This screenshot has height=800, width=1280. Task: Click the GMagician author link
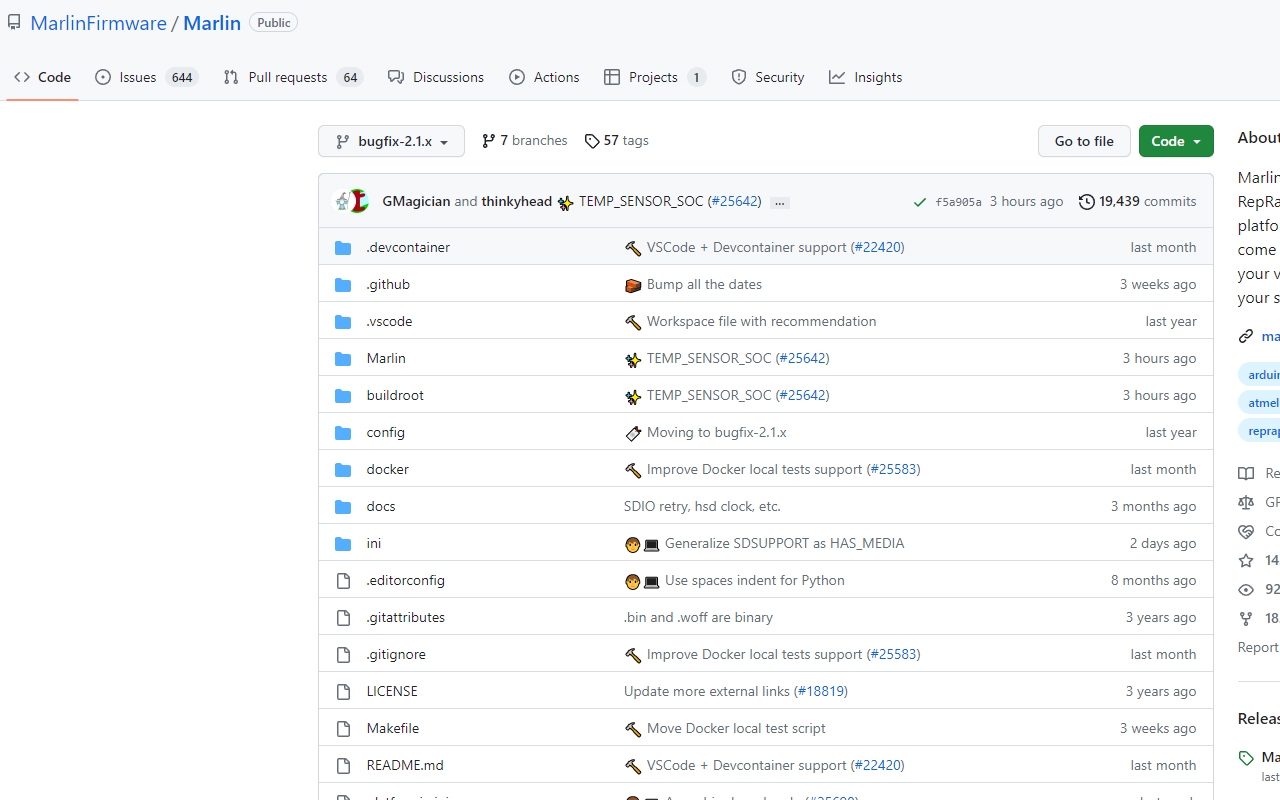click(416, 201)
